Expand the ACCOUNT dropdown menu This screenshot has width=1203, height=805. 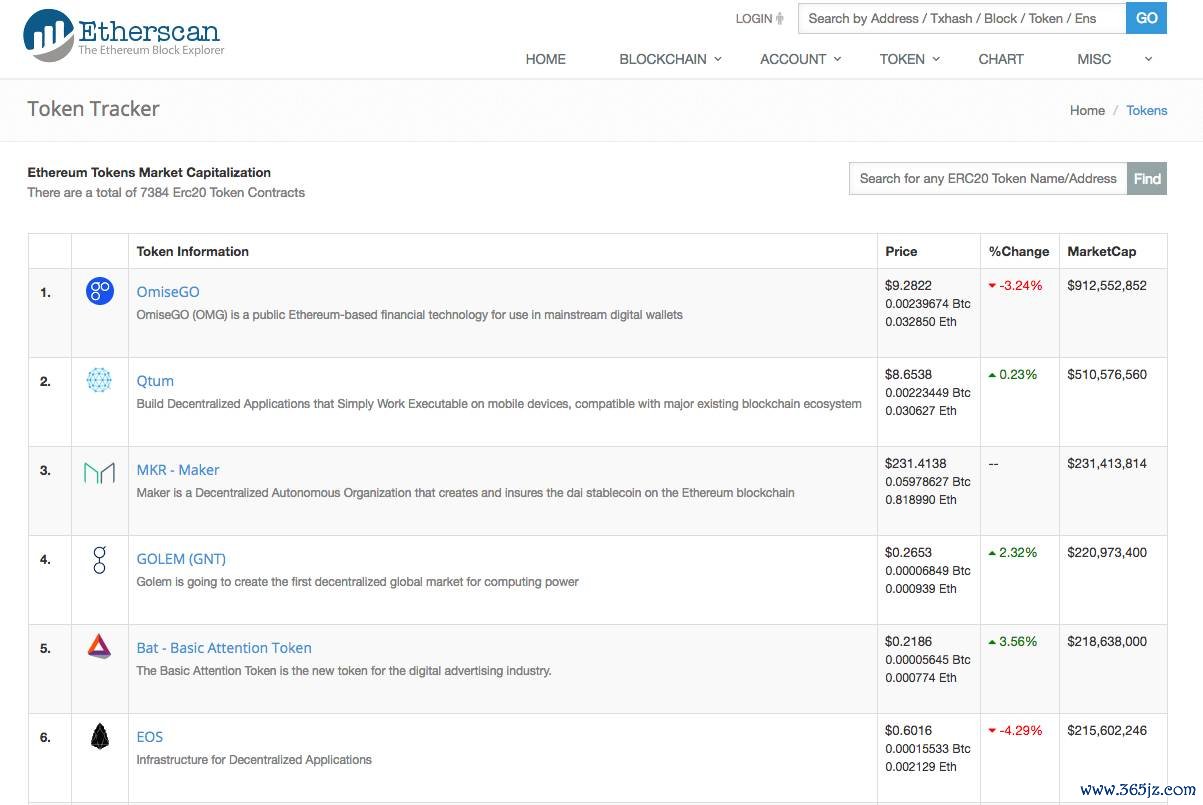pos(801,59)
